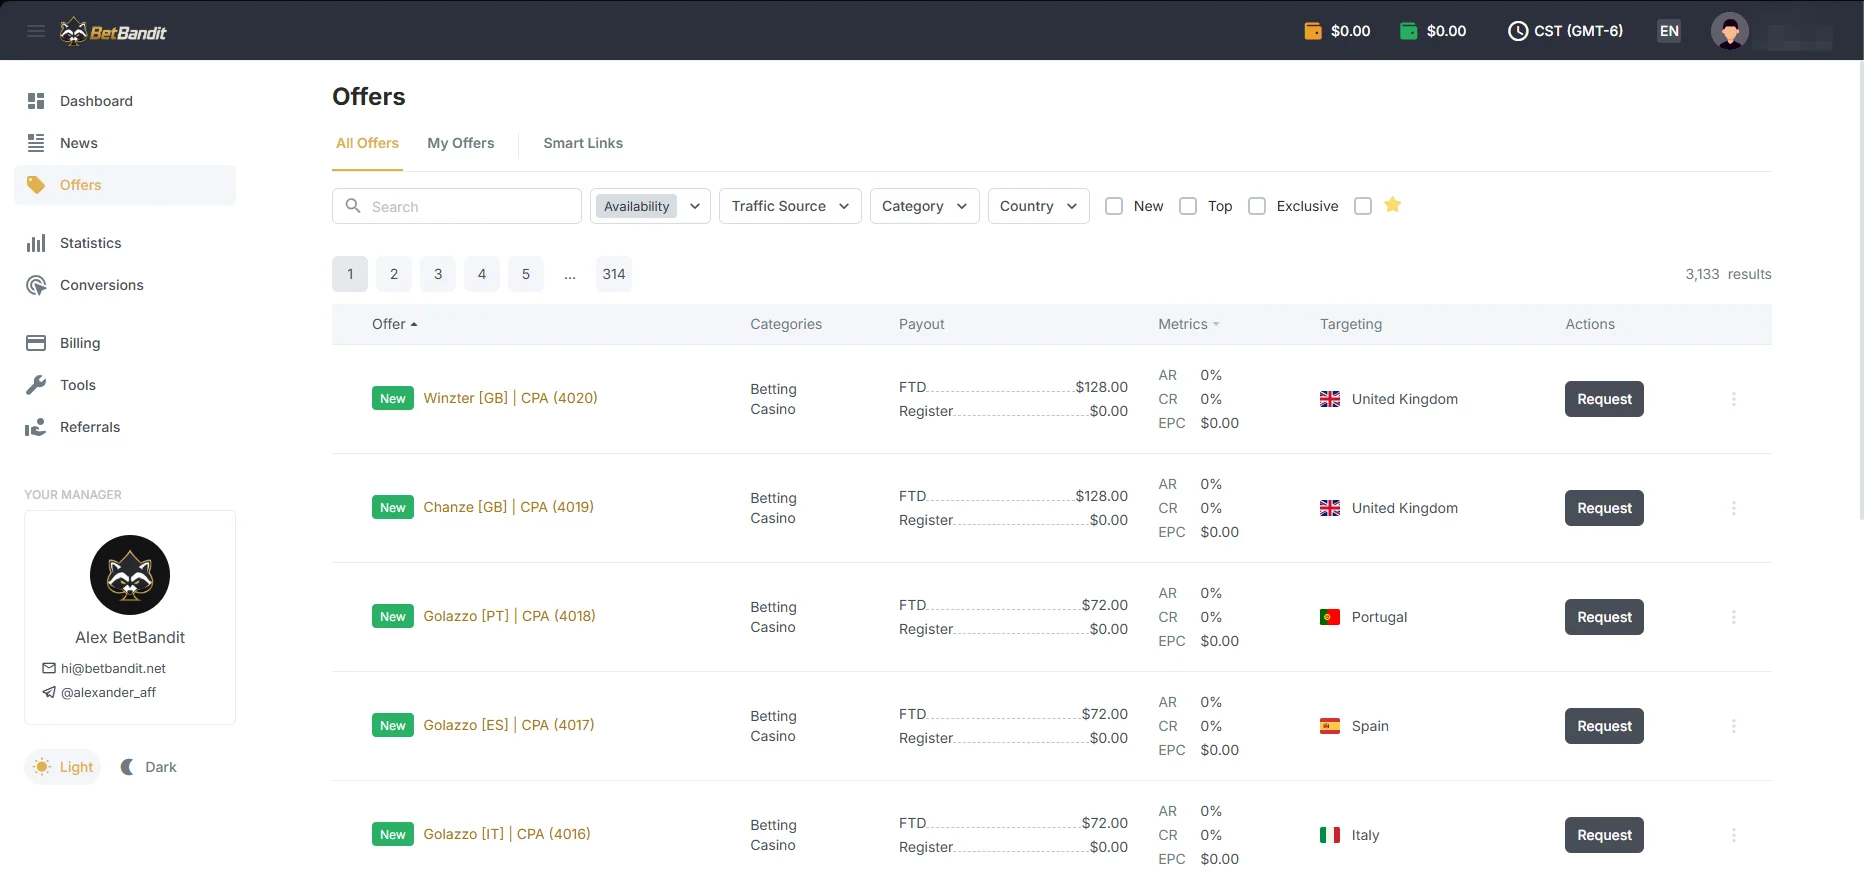Select the Offers tag item in sidebar
The height and width of the screenshot is (887, 1864).
(125, 185)
